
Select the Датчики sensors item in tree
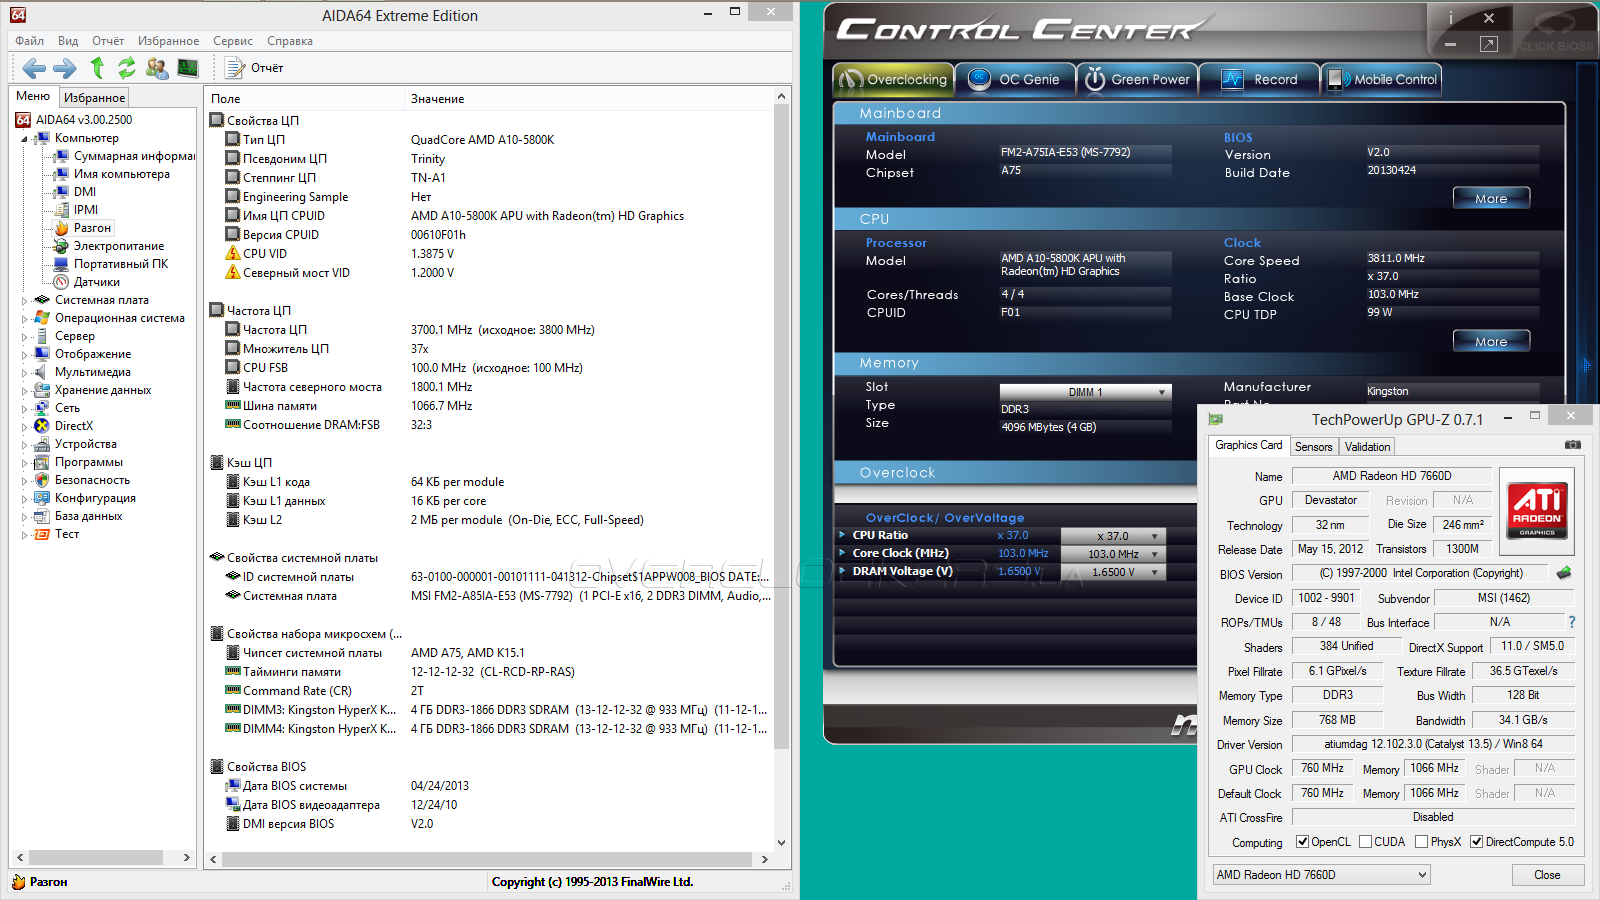87,282
